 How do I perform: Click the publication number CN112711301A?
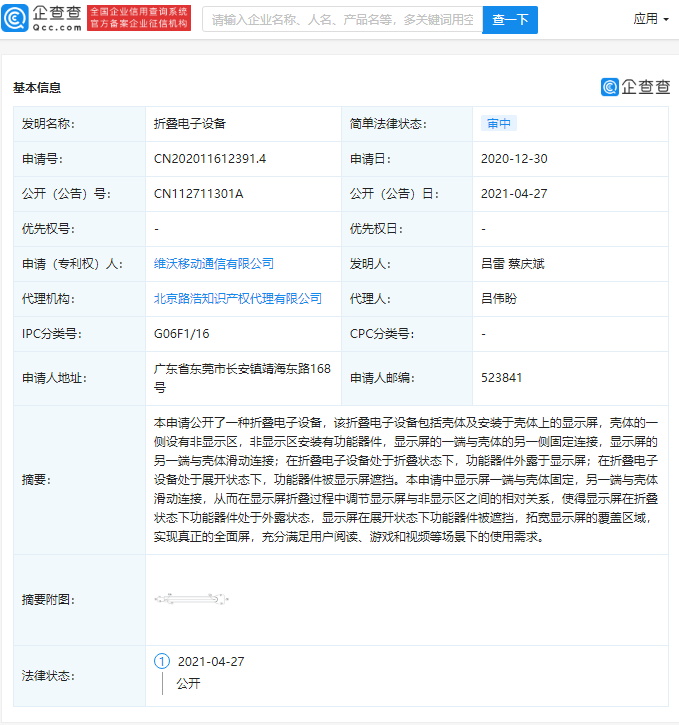[198, 194]
